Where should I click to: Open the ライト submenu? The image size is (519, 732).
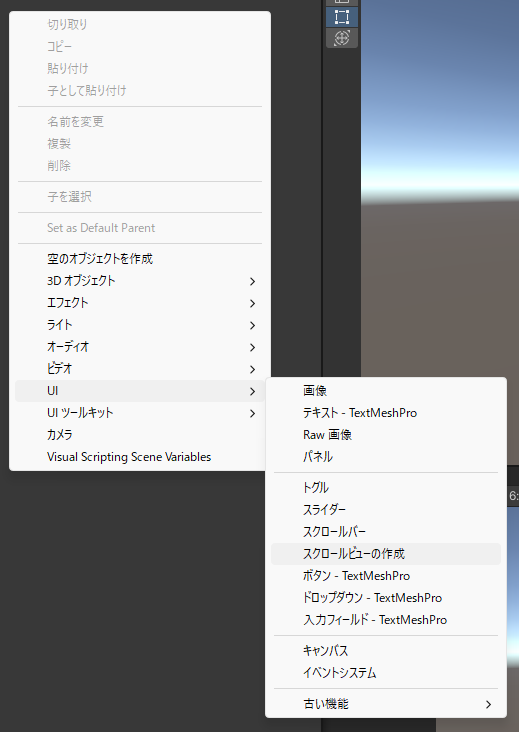pyautogui.click(x=140, y=325)
